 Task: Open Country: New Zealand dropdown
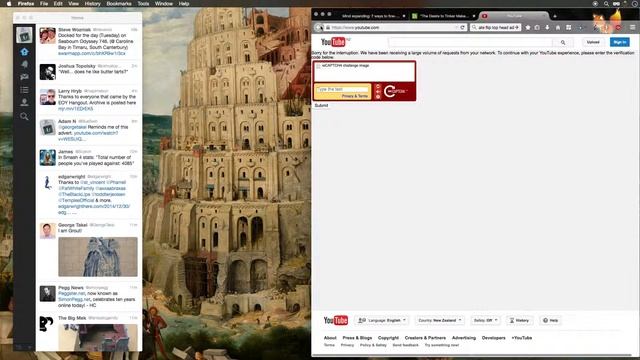point(440,320)
